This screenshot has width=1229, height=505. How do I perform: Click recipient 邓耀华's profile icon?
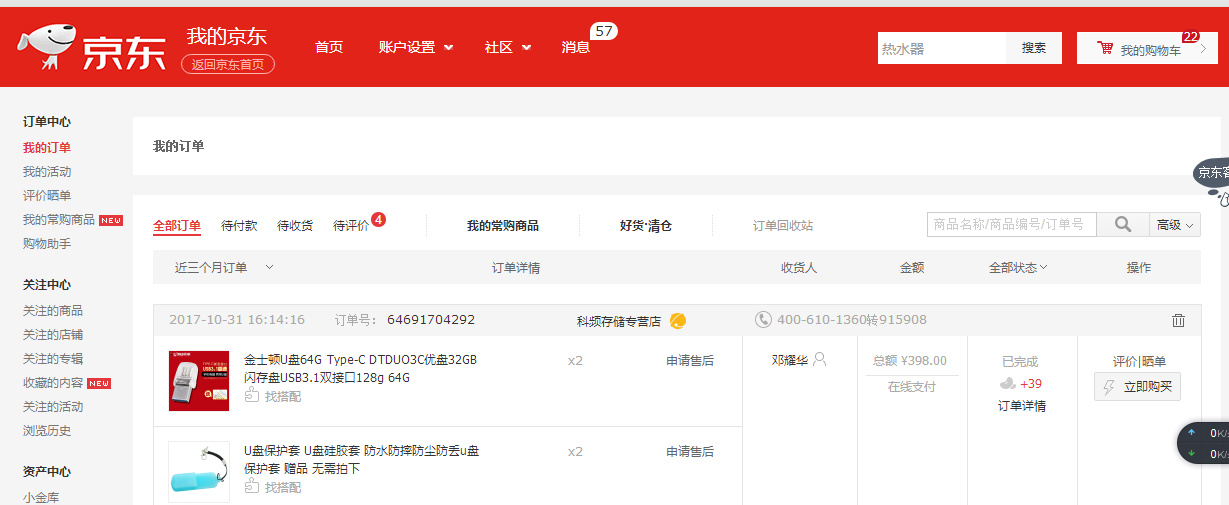(x=820, y=360)
